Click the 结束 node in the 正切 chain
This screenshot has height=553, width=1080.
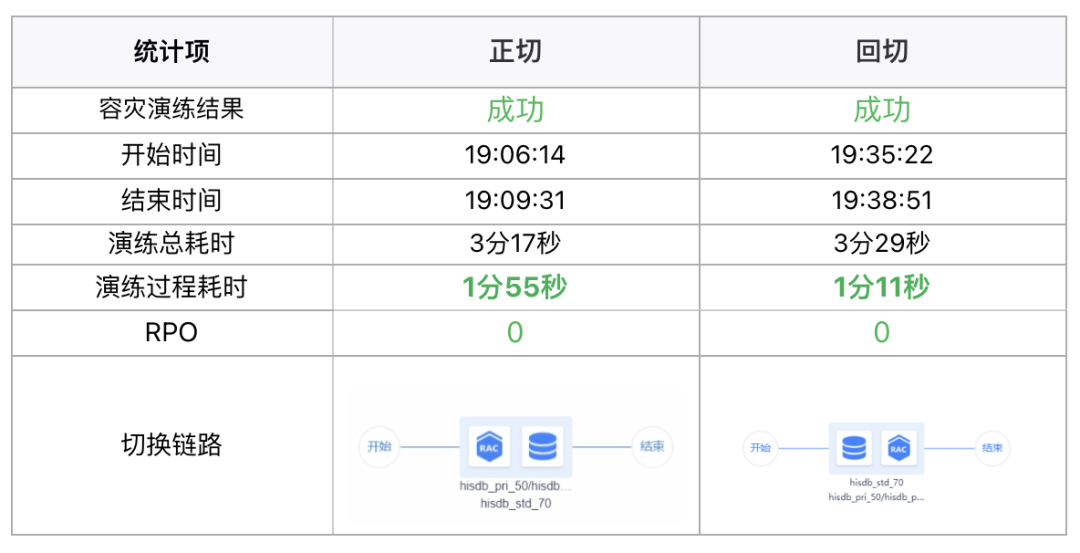(x=652, y=446)
